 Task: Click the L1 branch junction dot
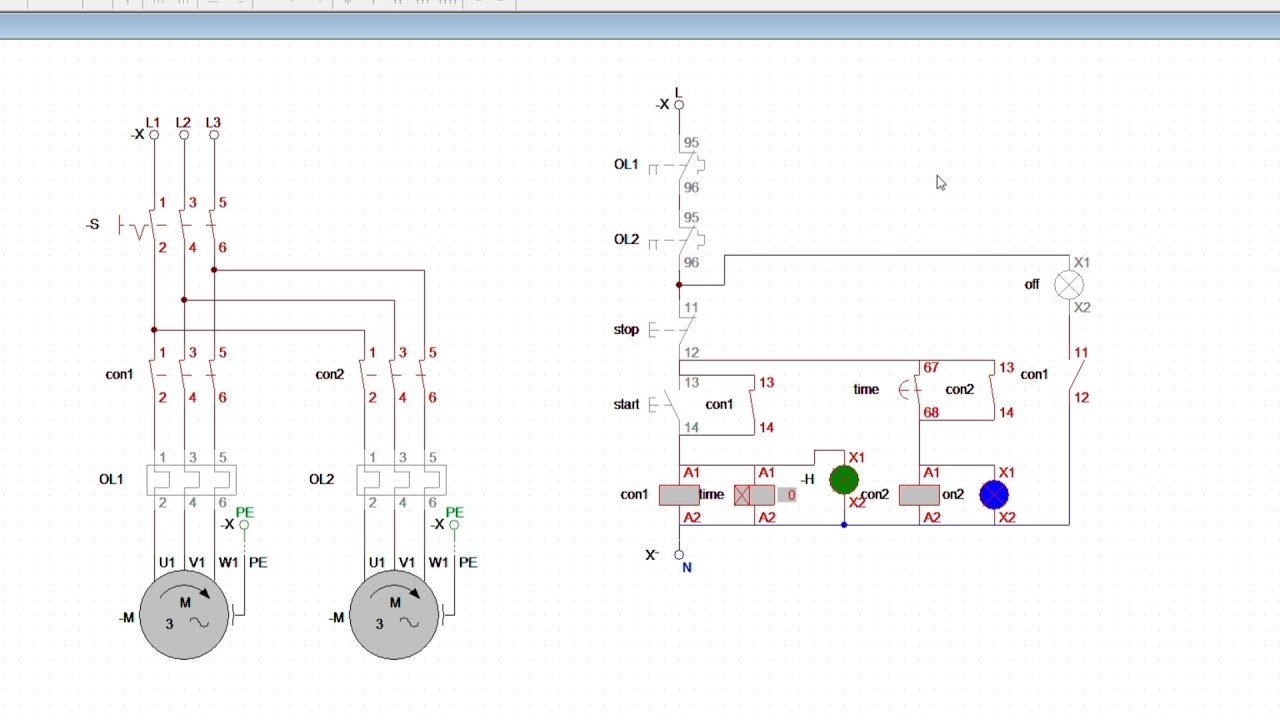(154, 330)
